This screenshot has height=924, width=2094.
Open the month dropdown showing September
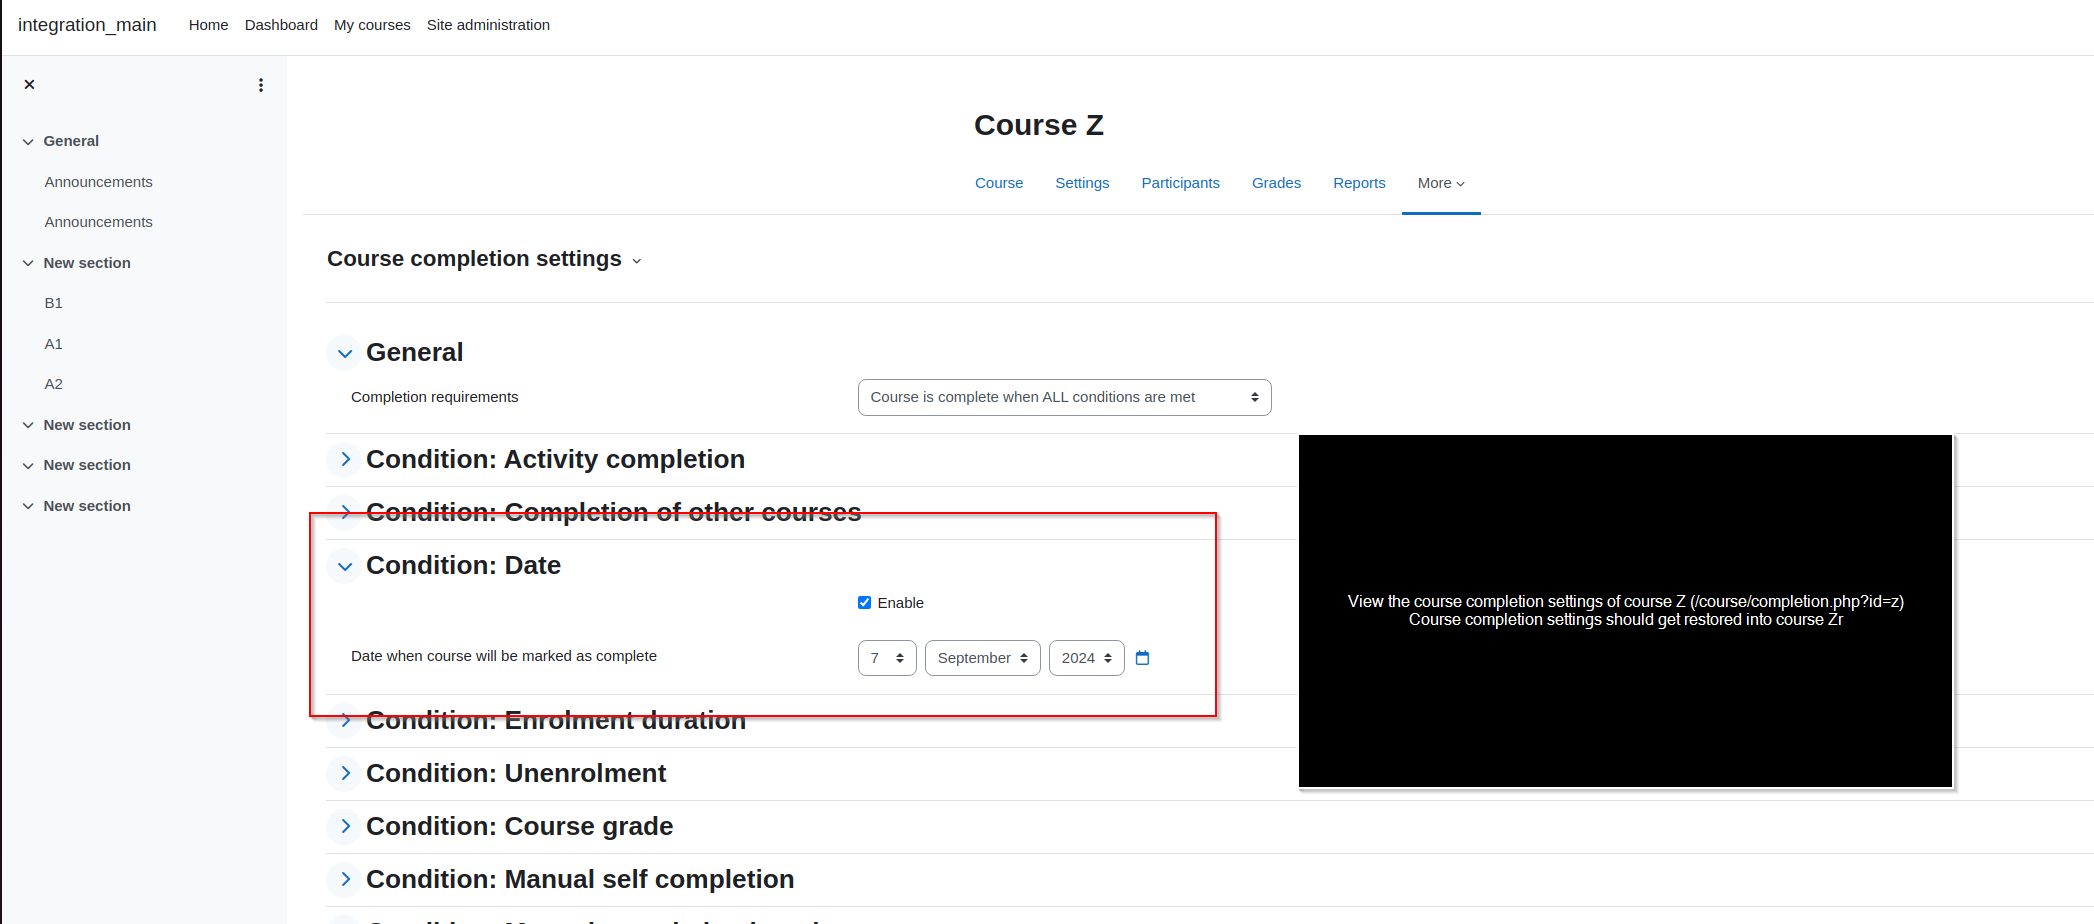(982, 658)
